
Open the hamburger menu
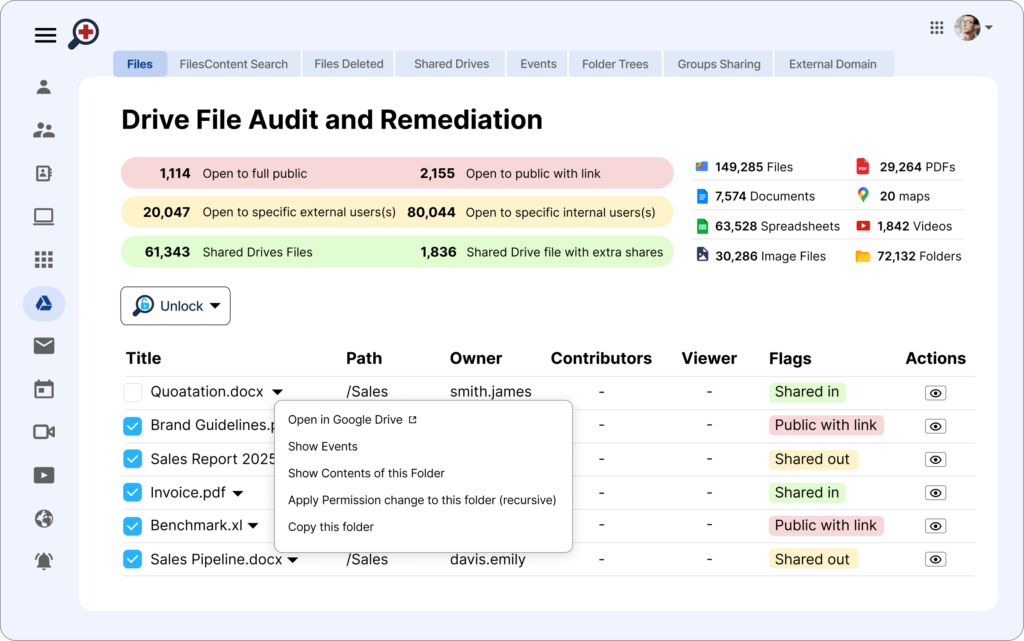click(x=45, y=35)
